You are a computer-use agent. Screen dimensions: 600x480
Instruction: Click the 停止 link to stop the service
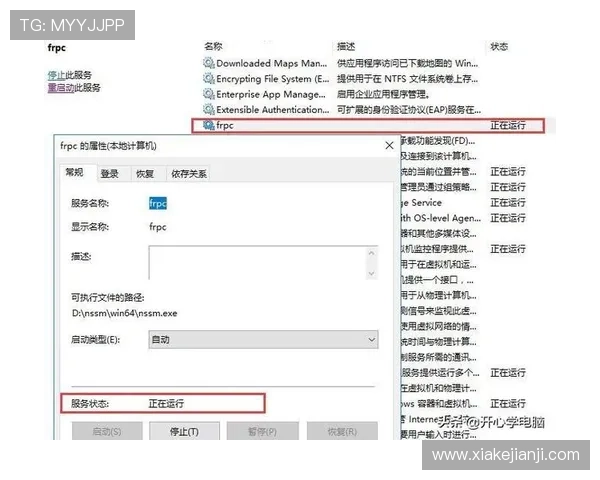[56, 75]
